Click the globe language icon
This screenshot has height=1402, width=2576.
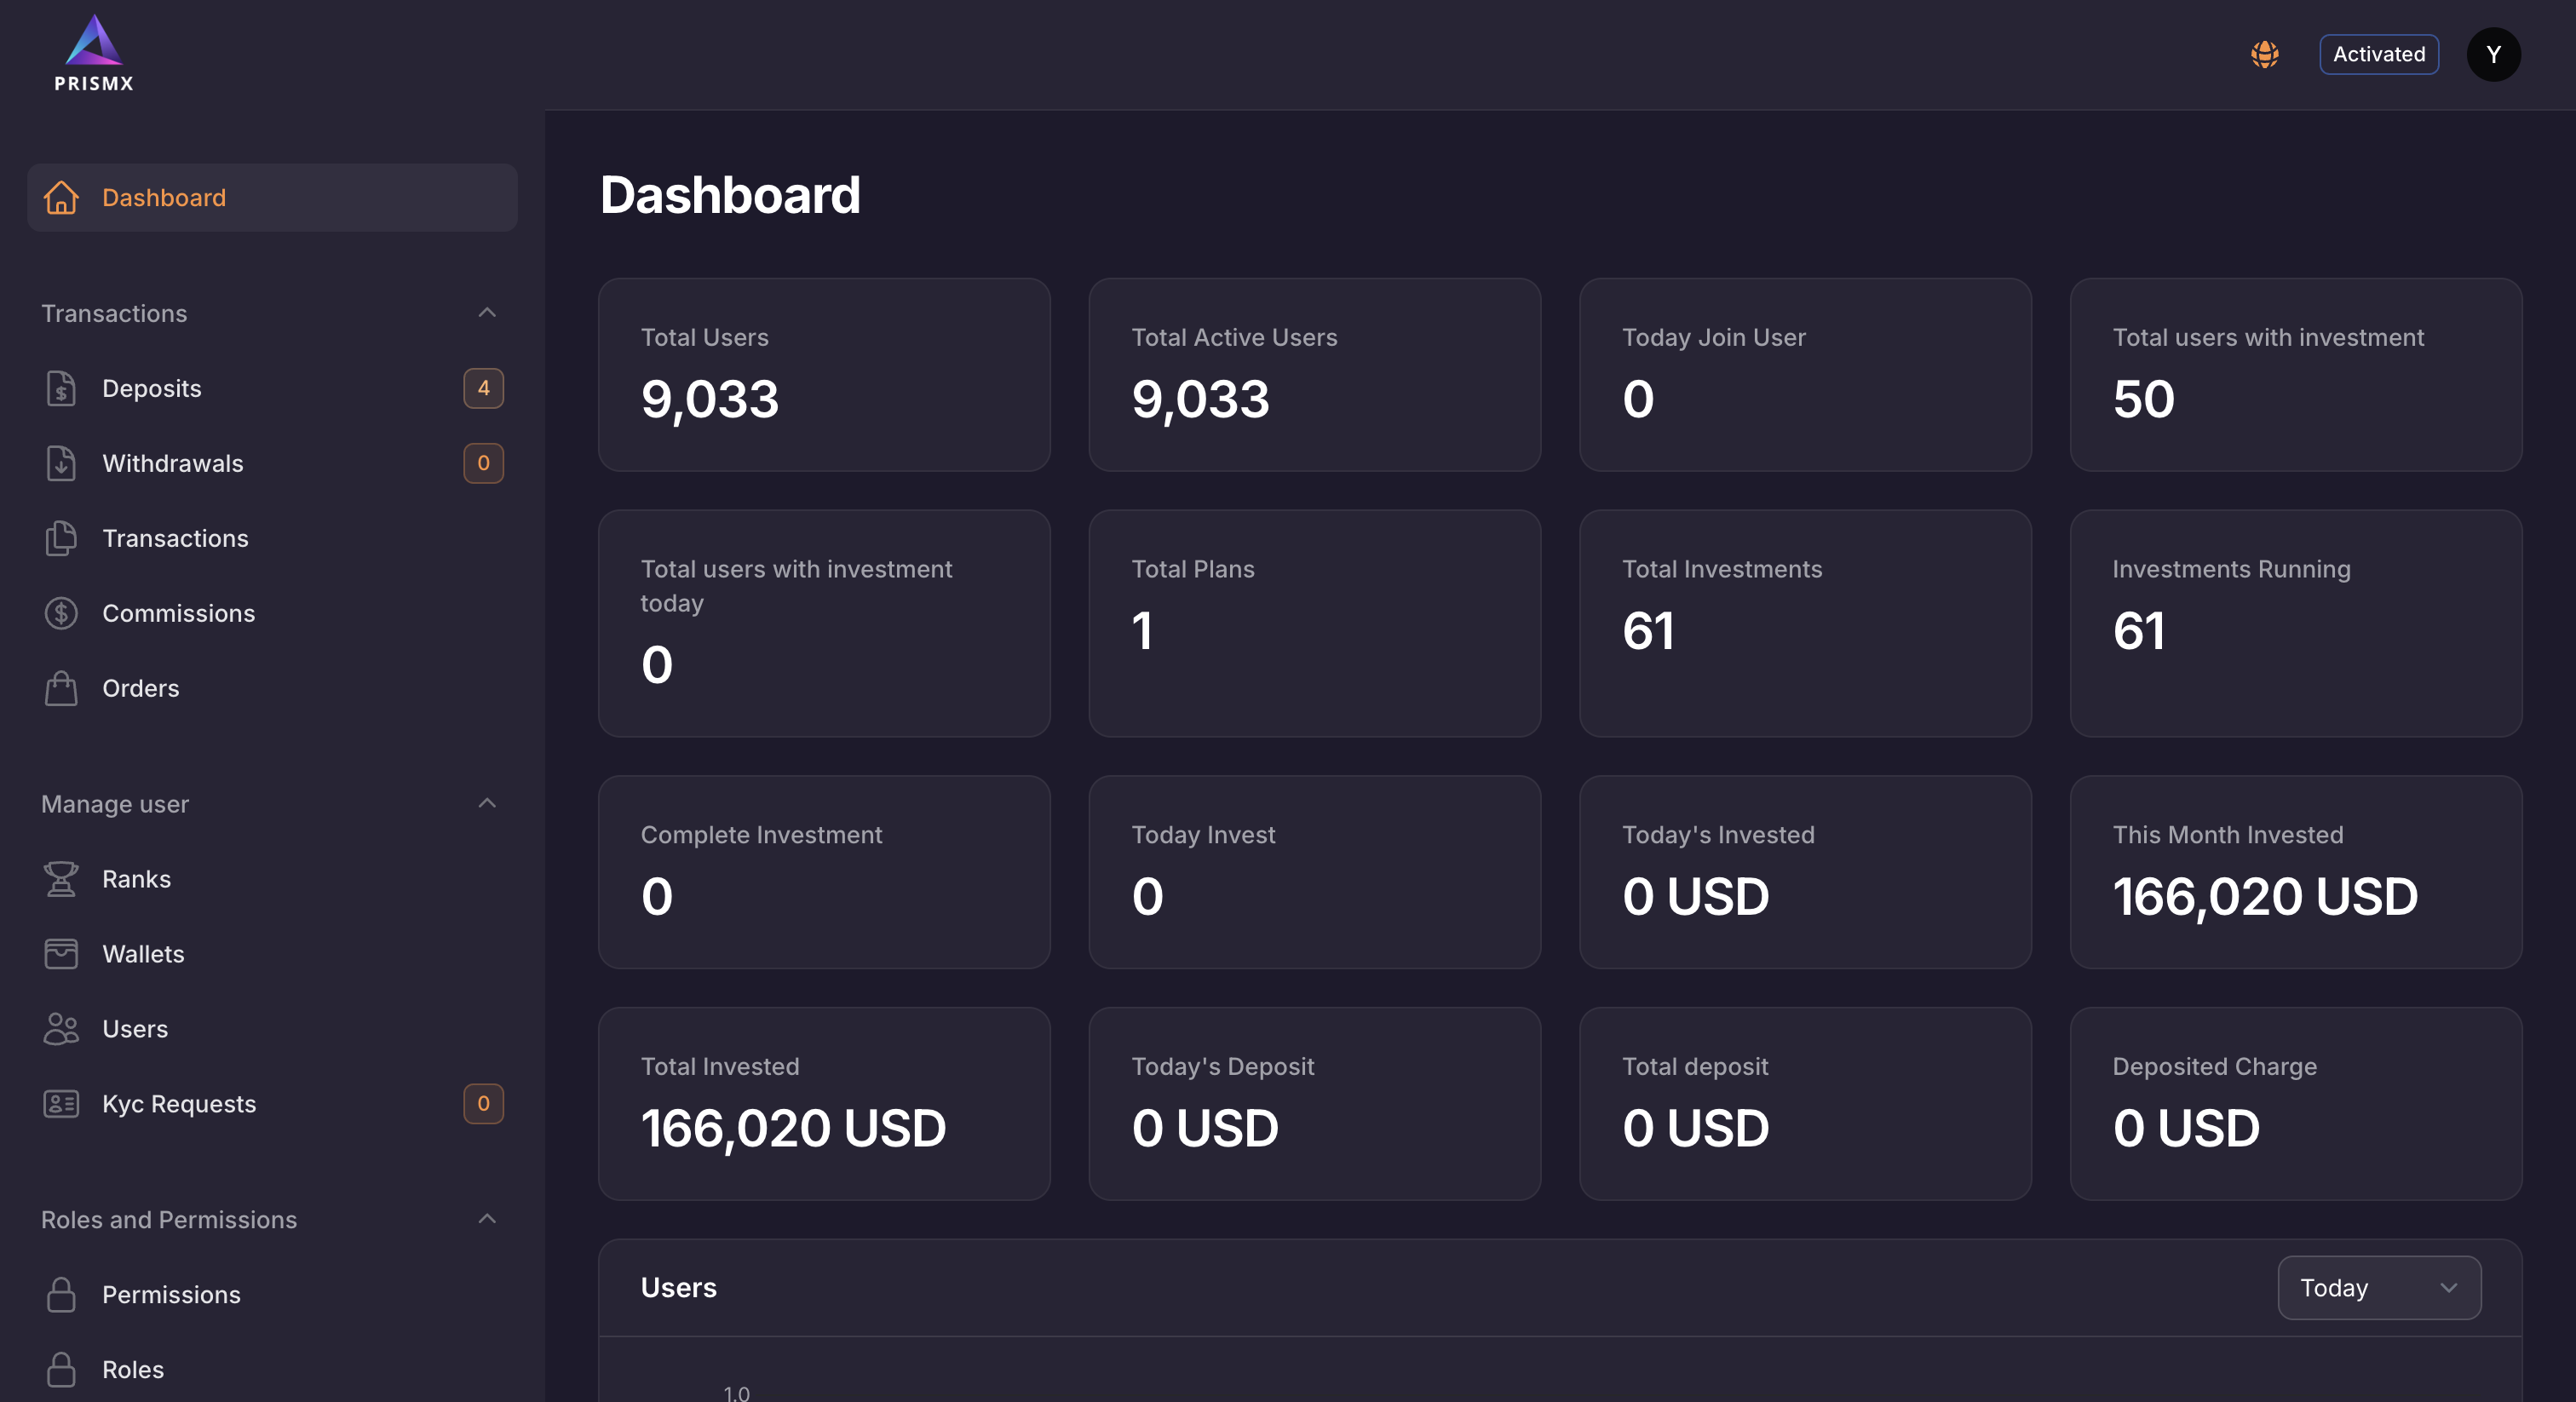click(x=2264, y=54)
